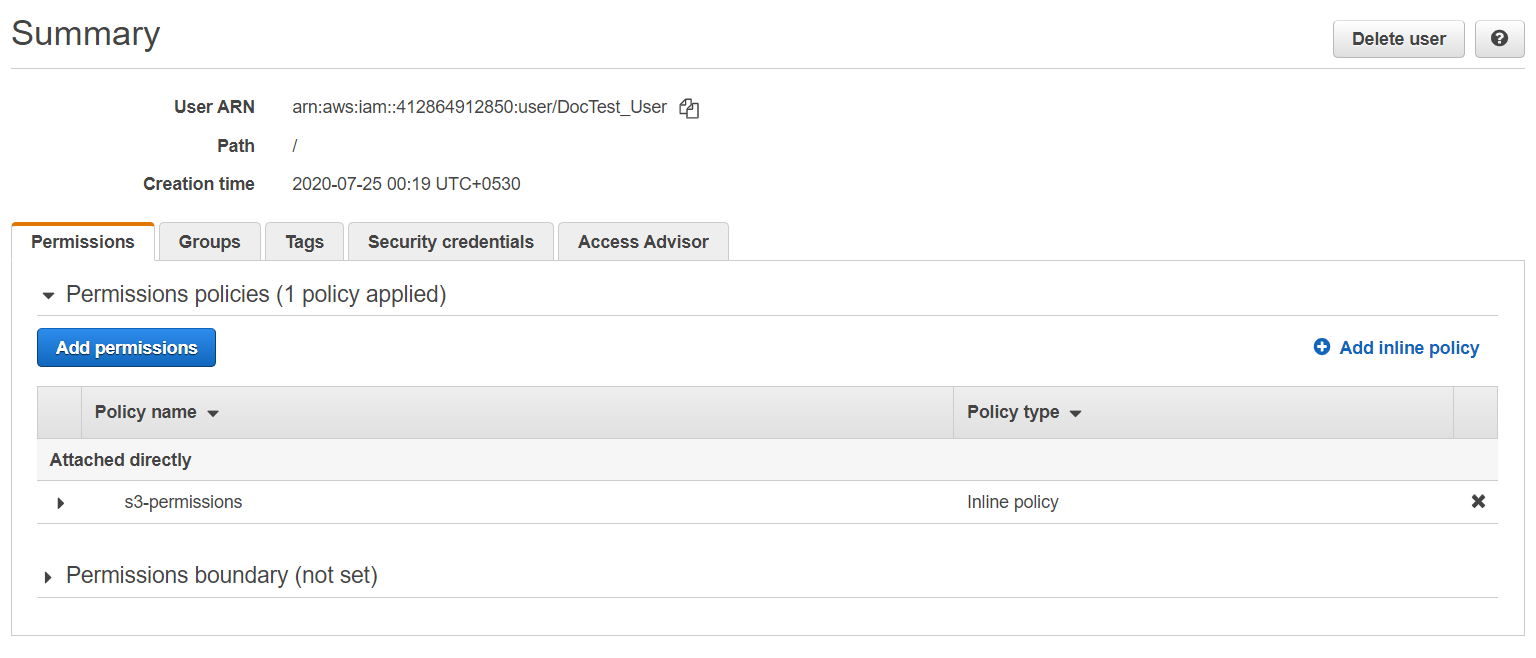Open the s3-permissions policy name
This screenshot has width=1536, height=658.
[183, 502]
